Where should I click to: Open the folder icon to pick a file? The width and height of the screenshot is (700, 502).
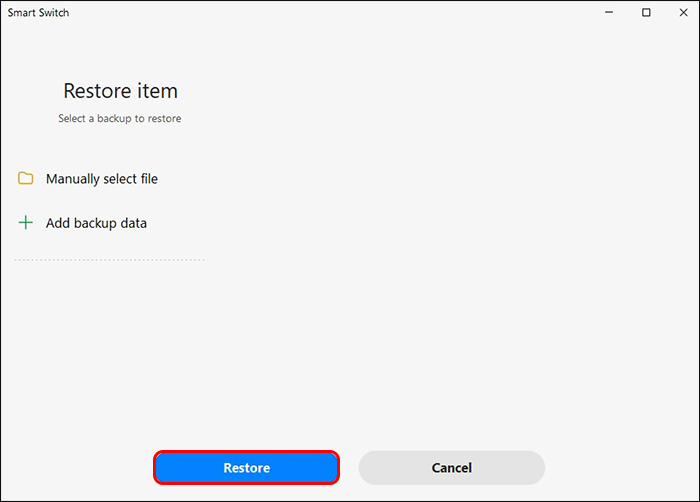point(26,179)
